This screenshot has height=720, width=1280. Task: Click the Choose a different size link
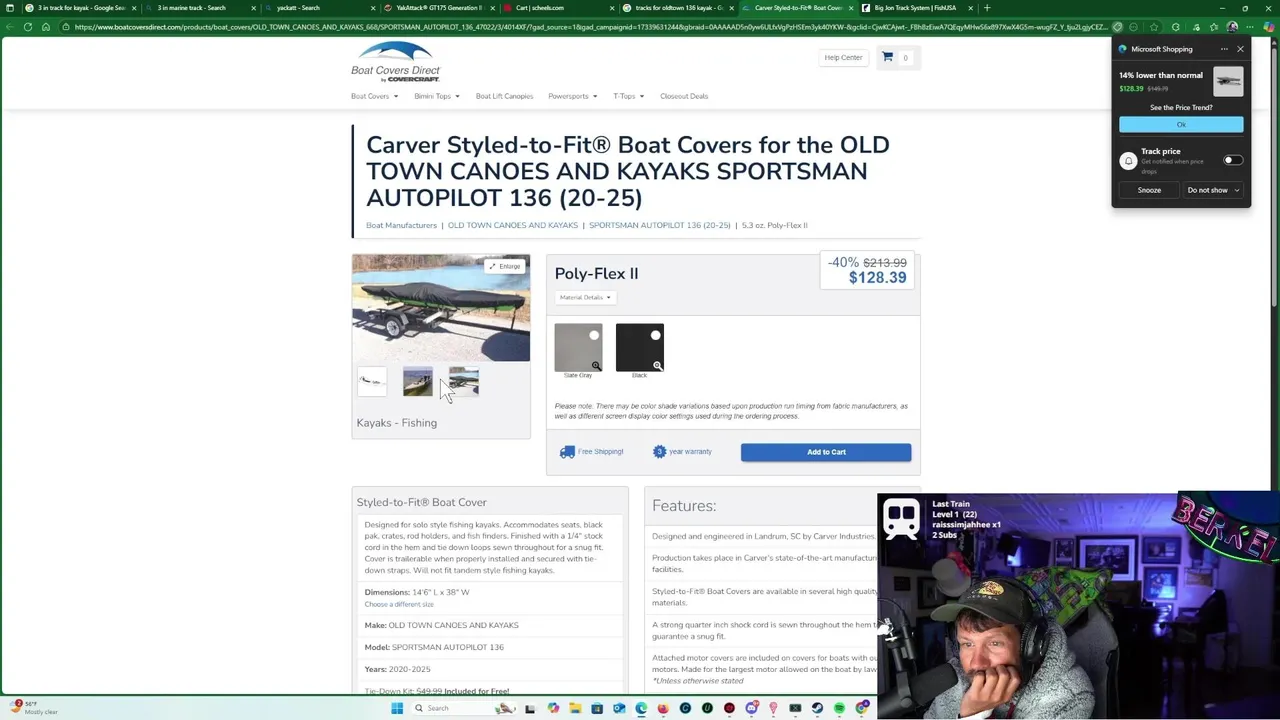[x=399, y=604]
